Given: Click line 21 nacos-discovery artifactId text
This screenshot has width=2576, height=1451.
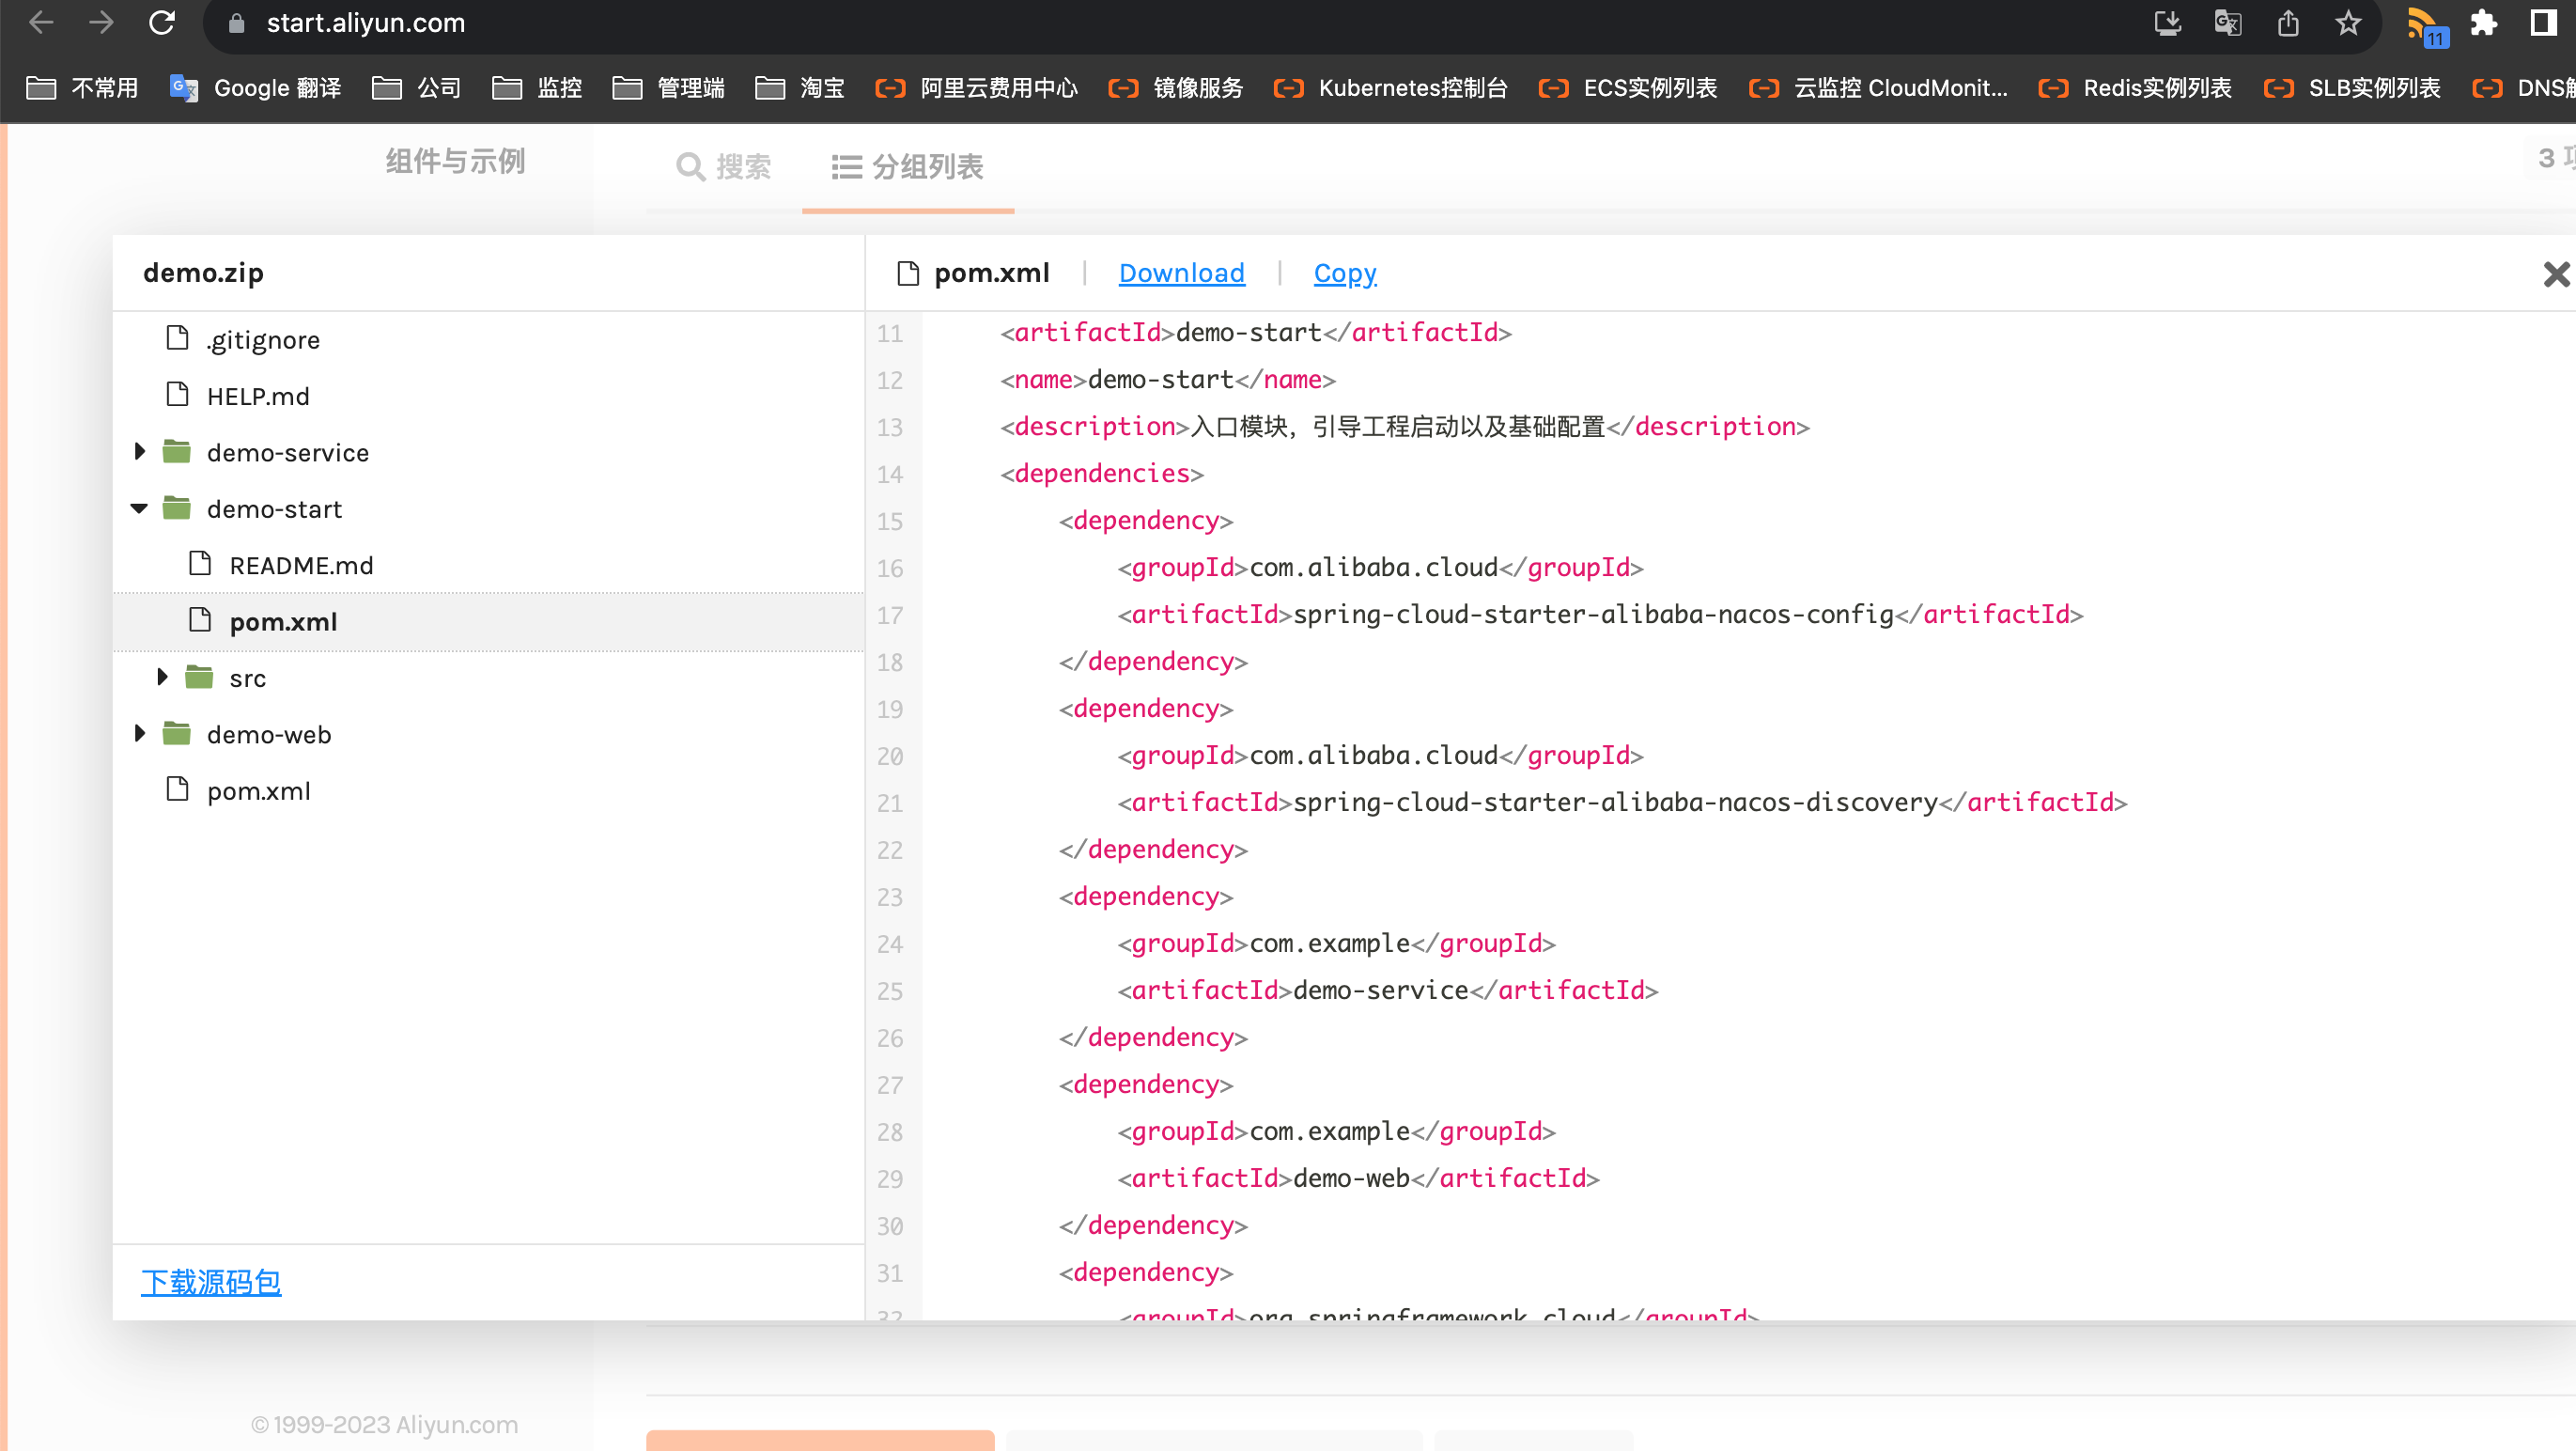Looking at the screenshot, I should (1615, 802).
